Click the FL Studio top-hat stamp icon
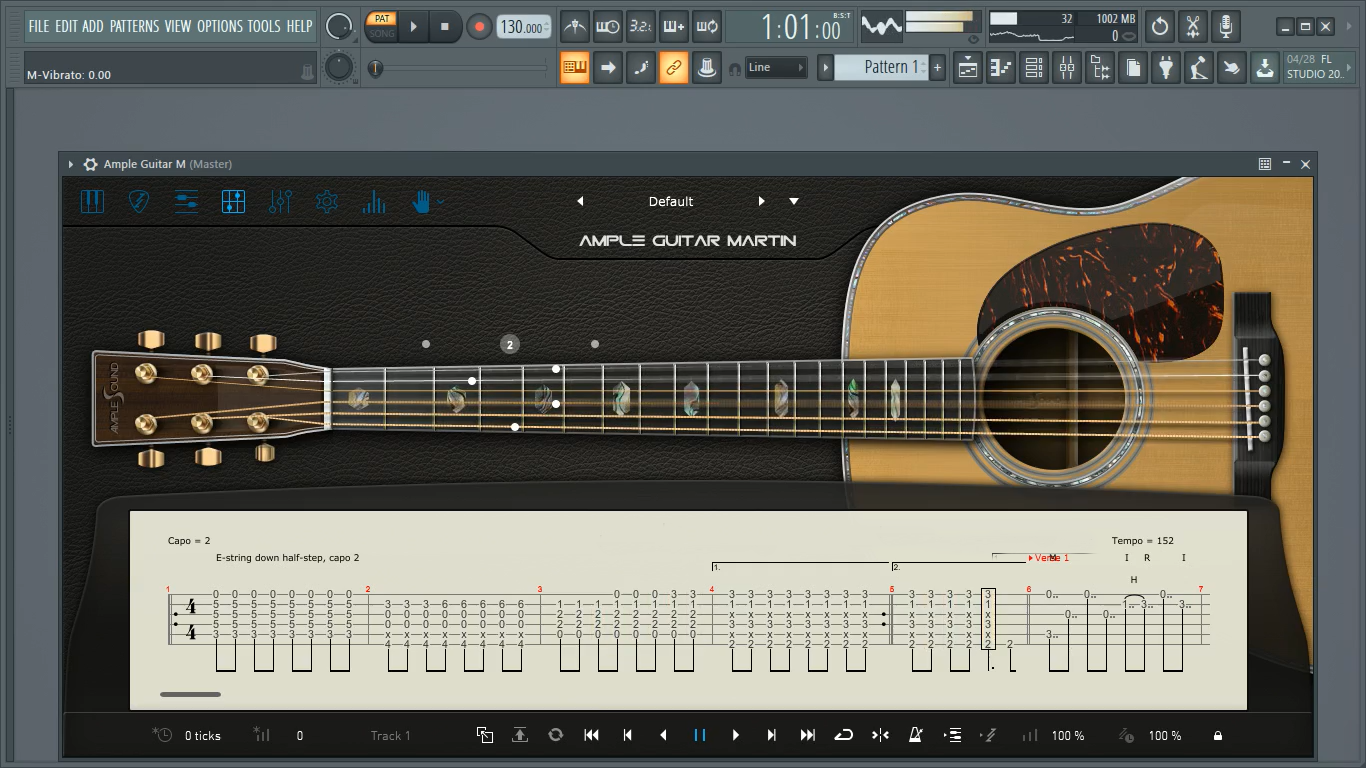 pos(708,67)
